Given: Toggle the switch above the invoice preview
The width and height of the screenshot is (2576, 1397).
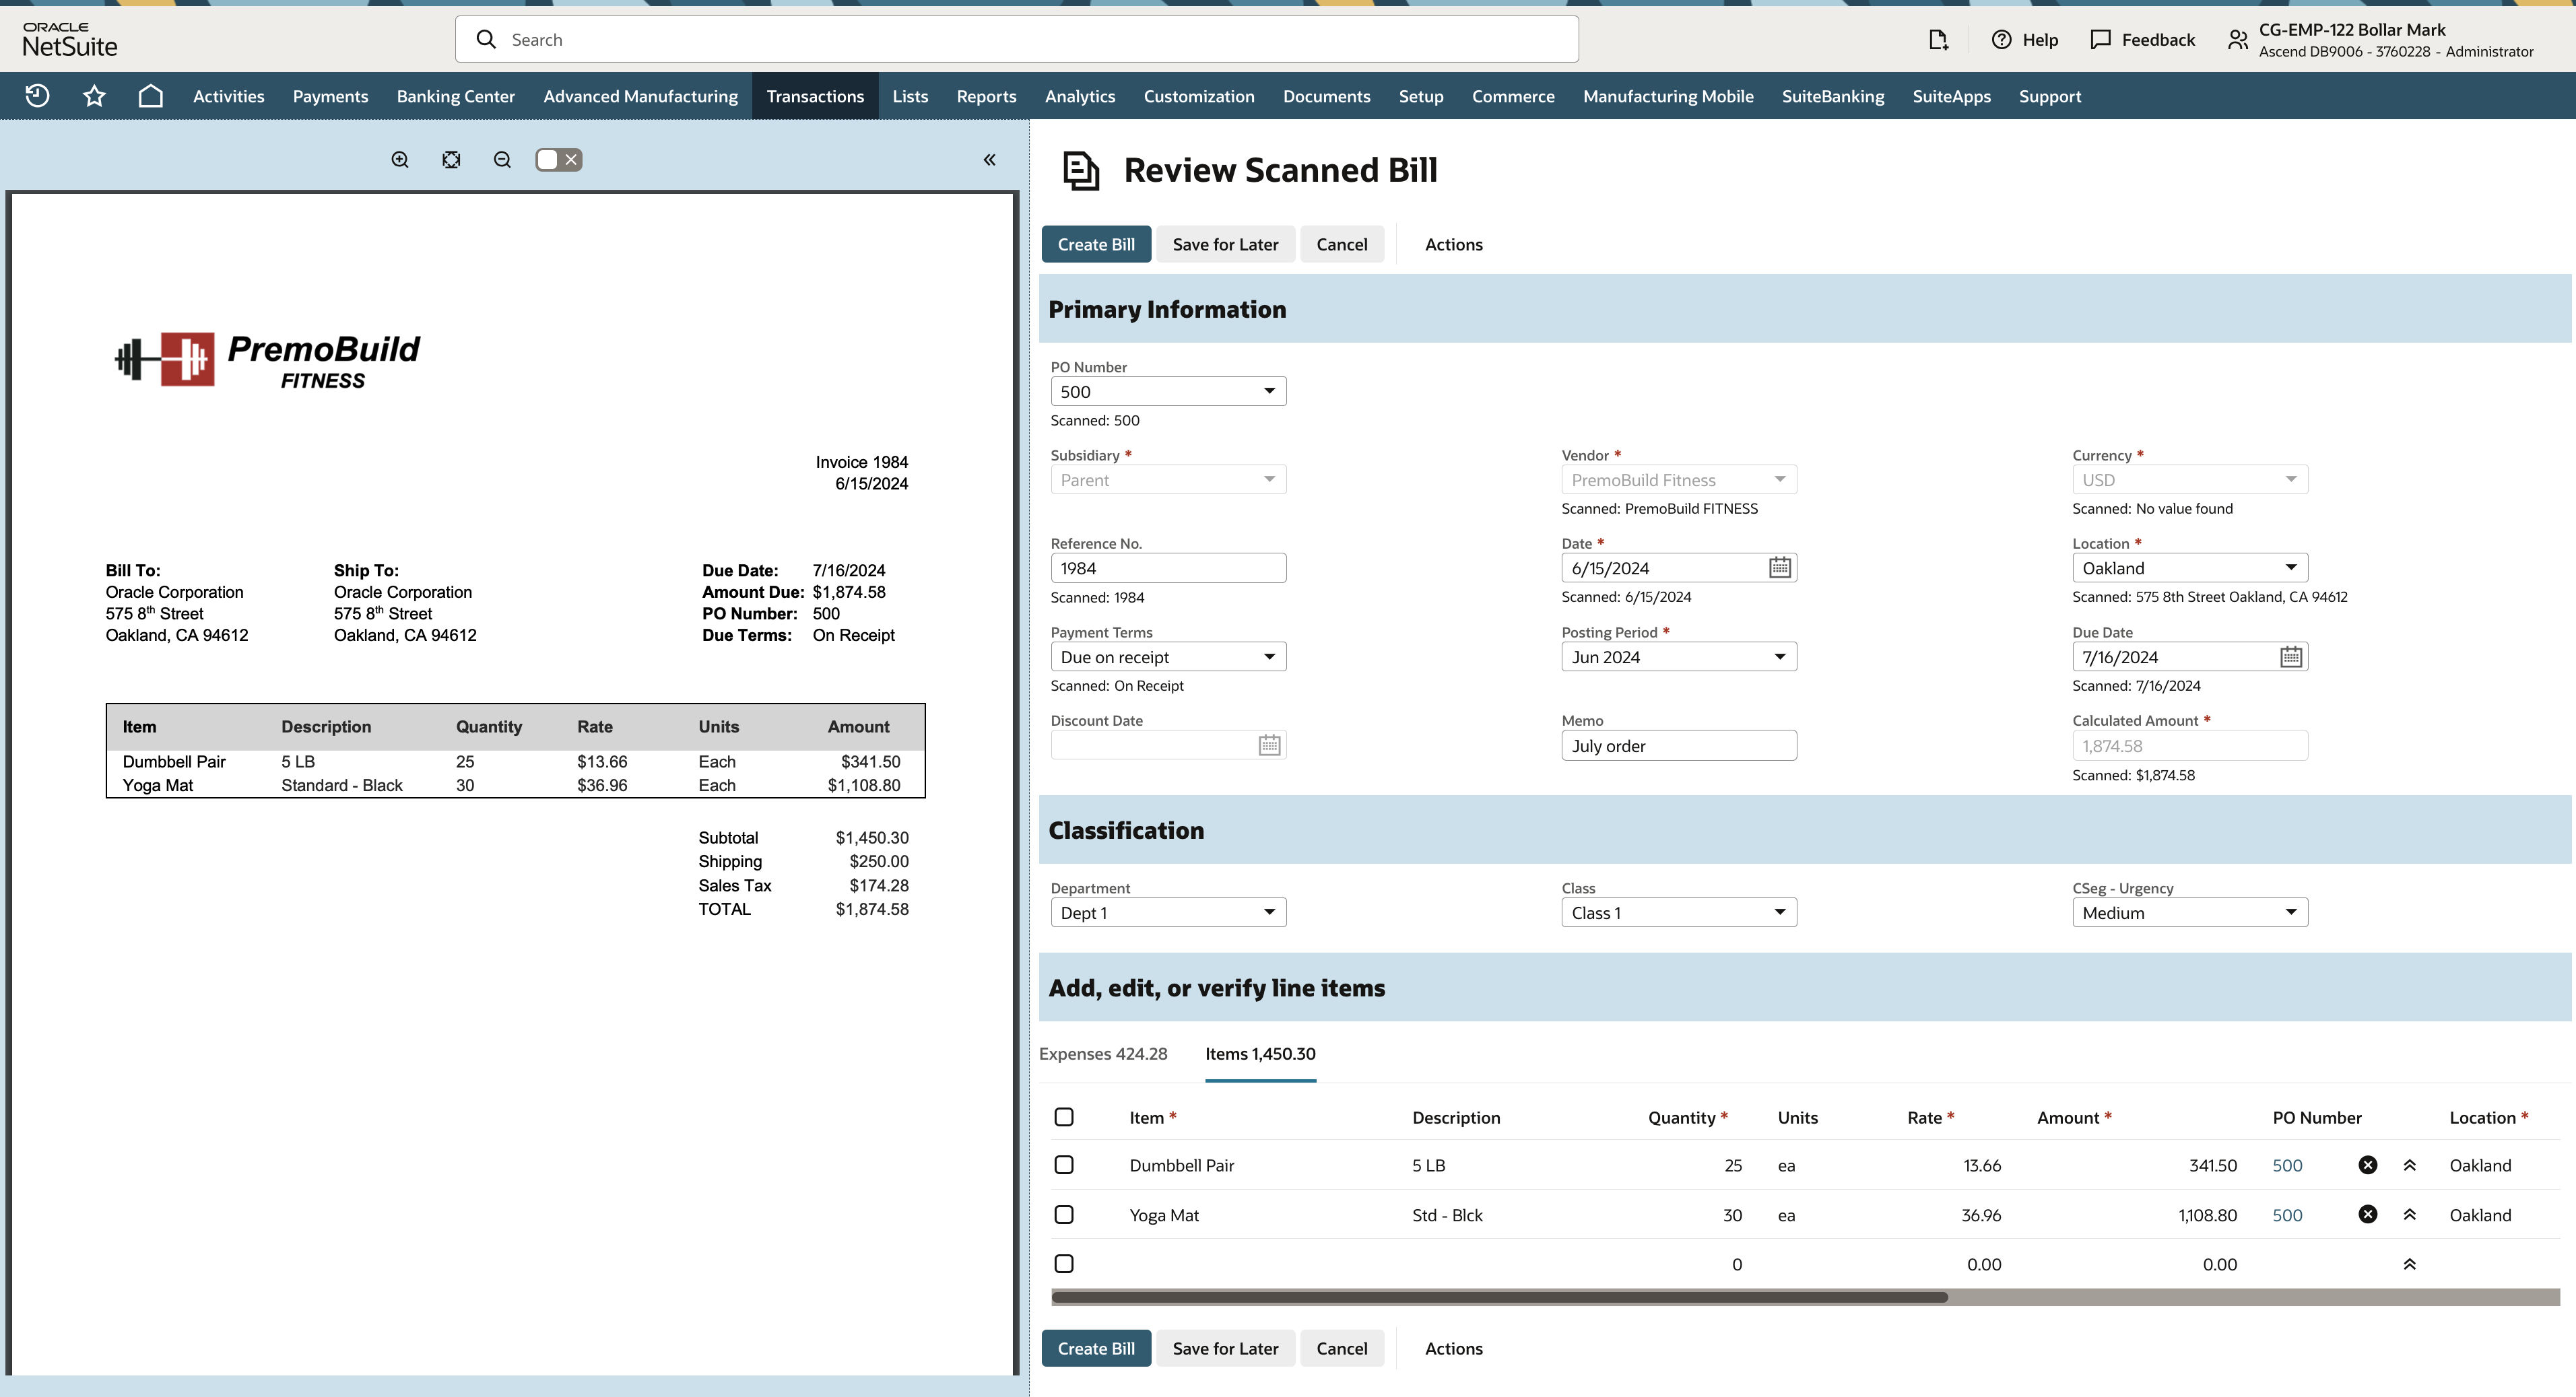Looking at the screenshot, I should (547, 159).
